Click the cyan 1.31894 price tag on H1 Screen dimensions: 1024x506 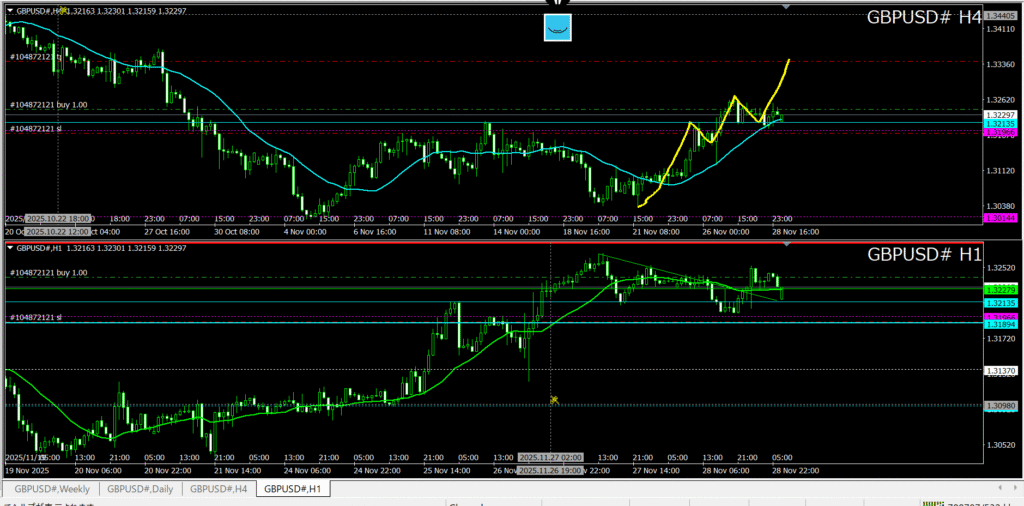pyautogui.click(x=1000, y=324)
